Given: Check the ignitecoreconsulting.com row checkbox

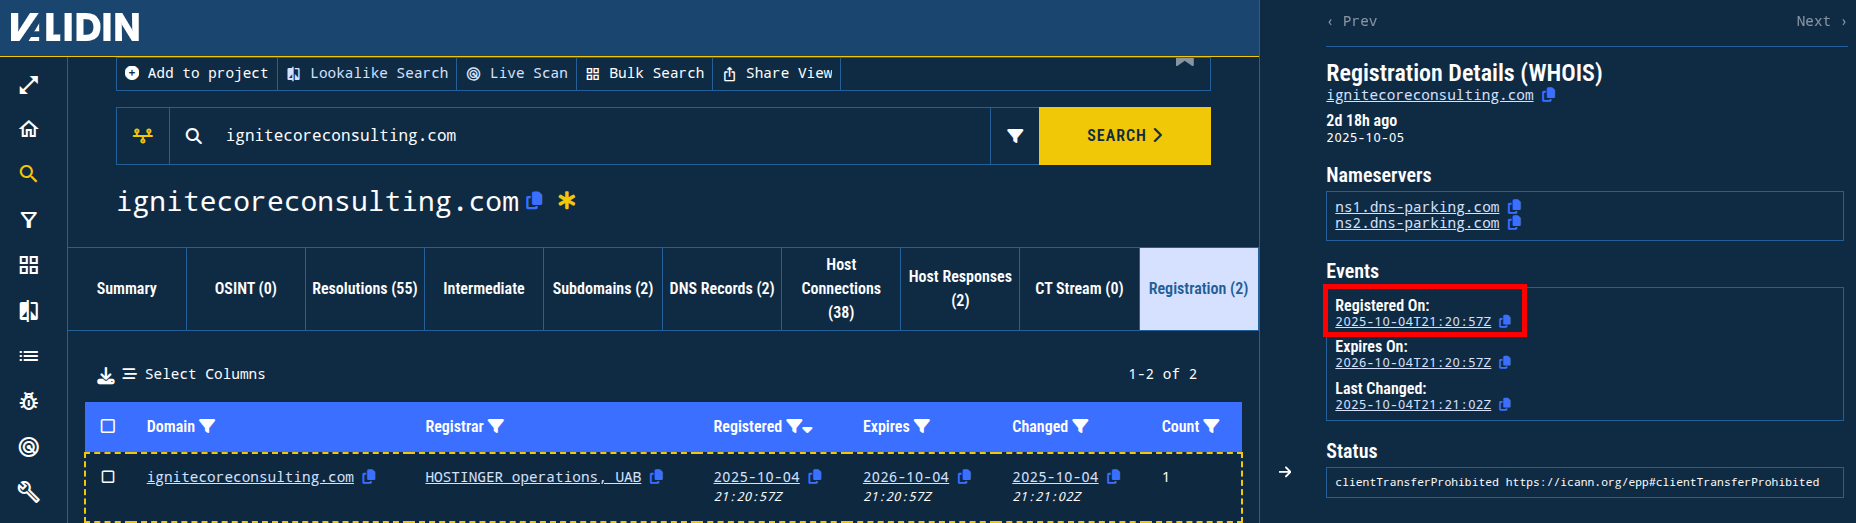Looking at the screenshot, I should (108, 477).
